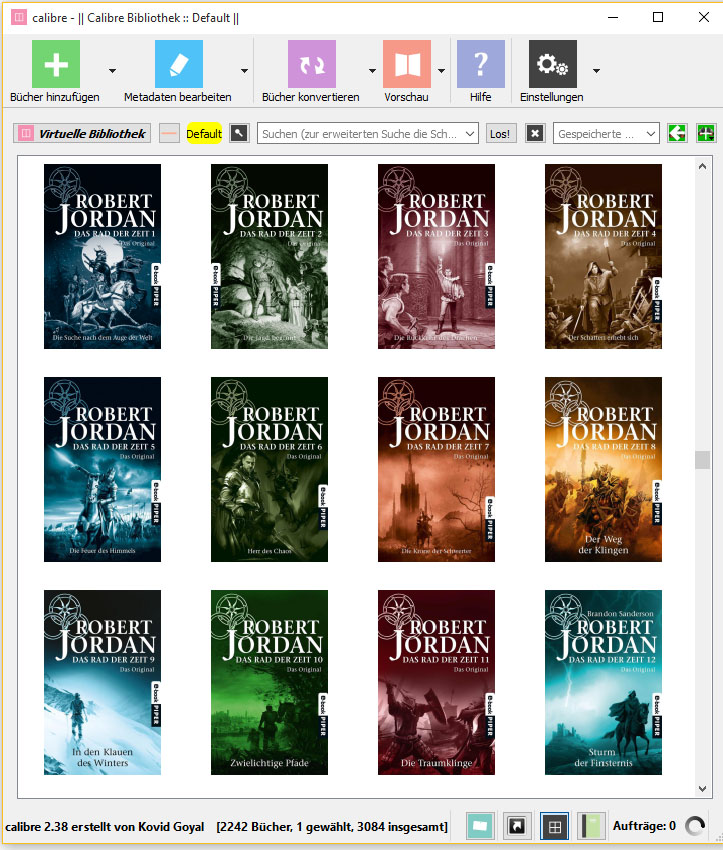Image resolution: width=723 pixels, height=850 pixels.
Task: Click the green Bücher hinzufügen plus icon
Action: 56,64
